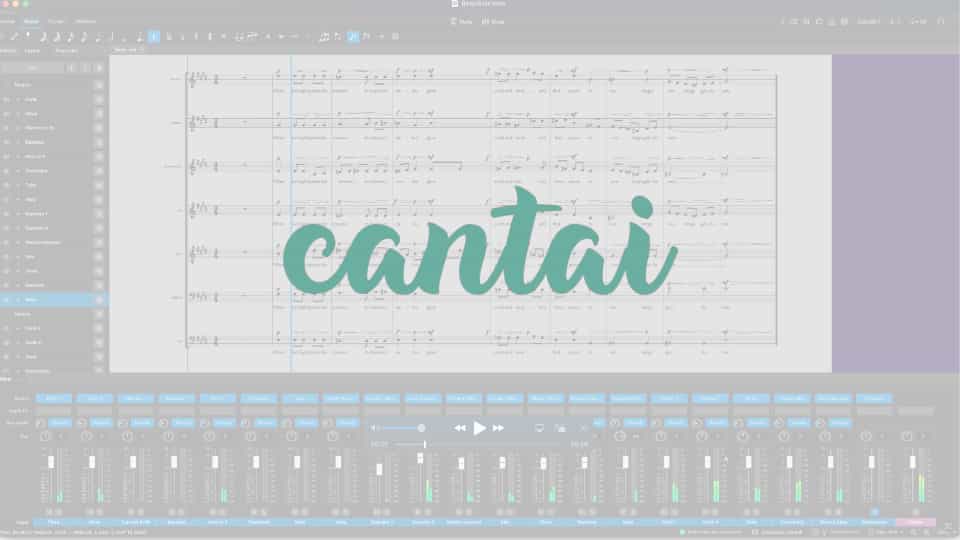Click the Master channel label in mixer

(x=915, y=522)
